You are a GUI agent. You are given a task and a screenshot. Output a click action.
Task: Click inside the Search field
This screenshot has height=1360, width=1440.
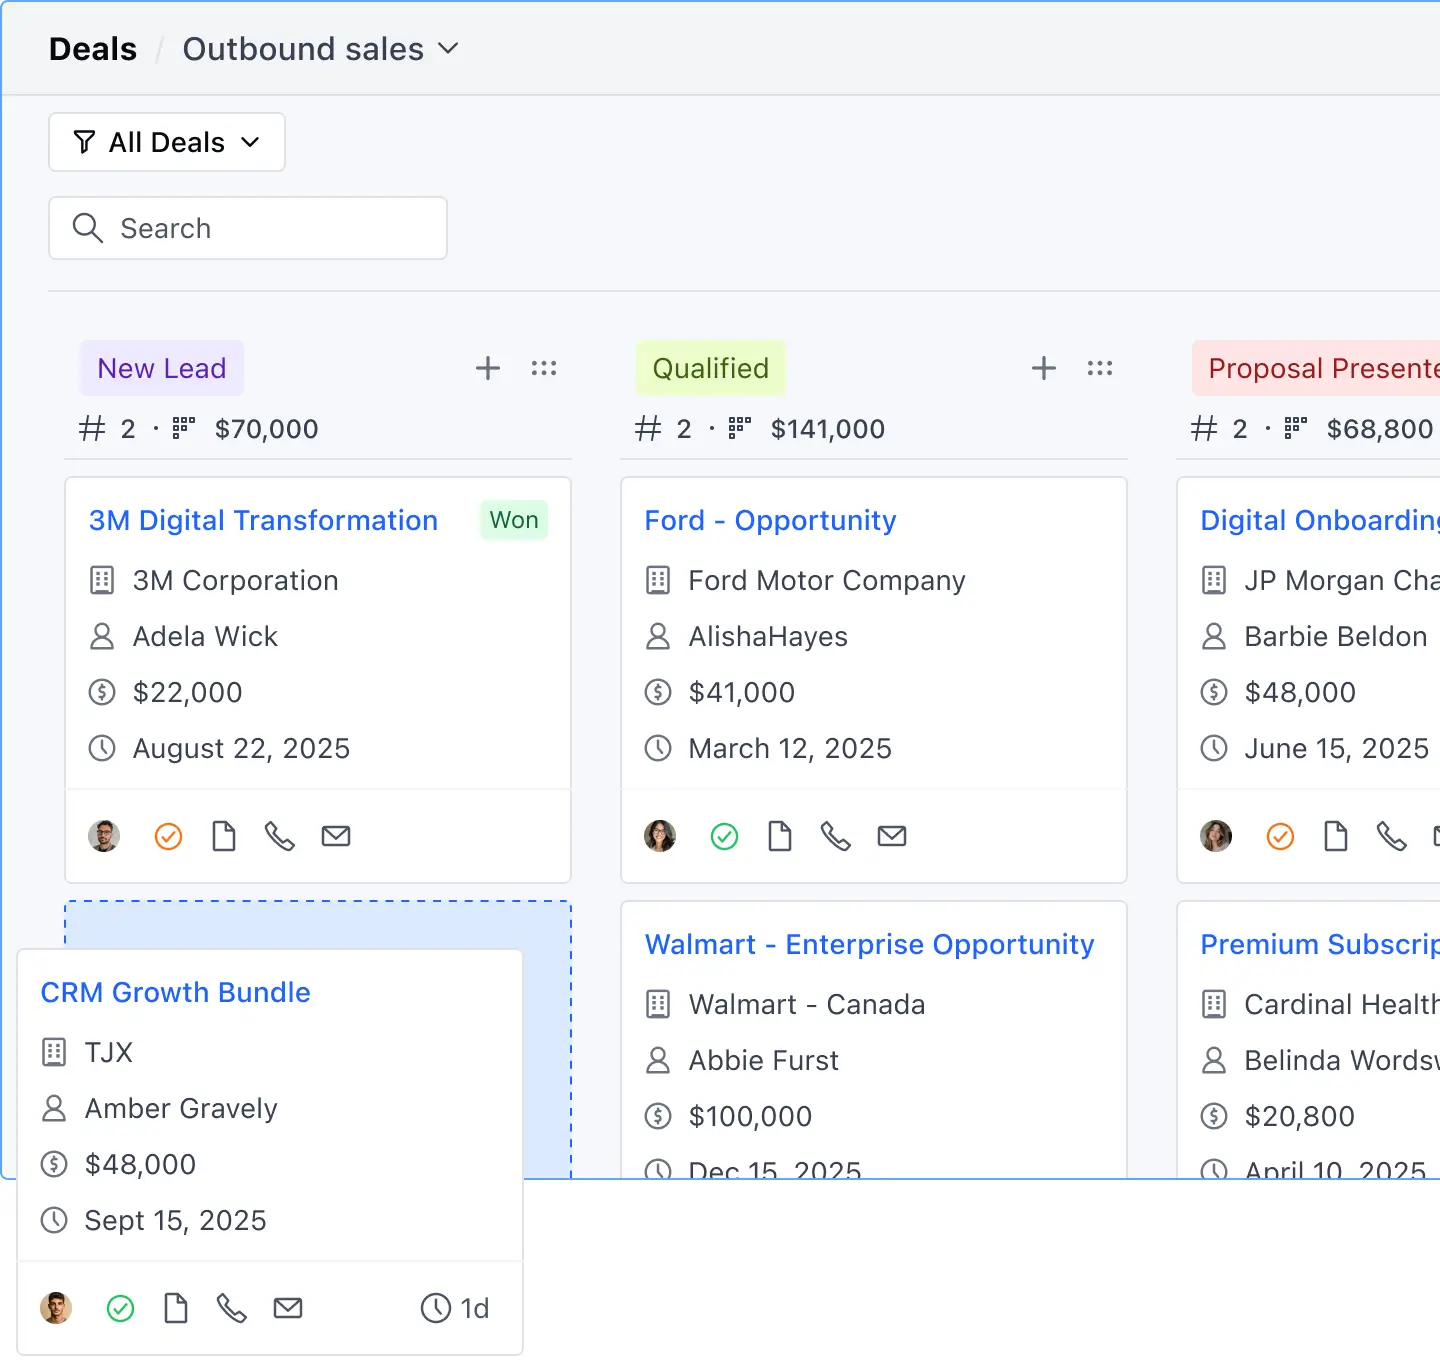click(247, 228)
